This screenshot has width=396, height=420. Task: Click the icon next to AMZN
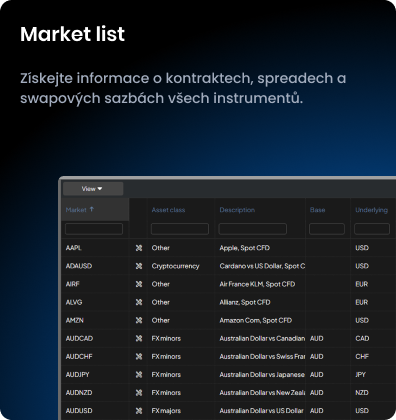139,320
